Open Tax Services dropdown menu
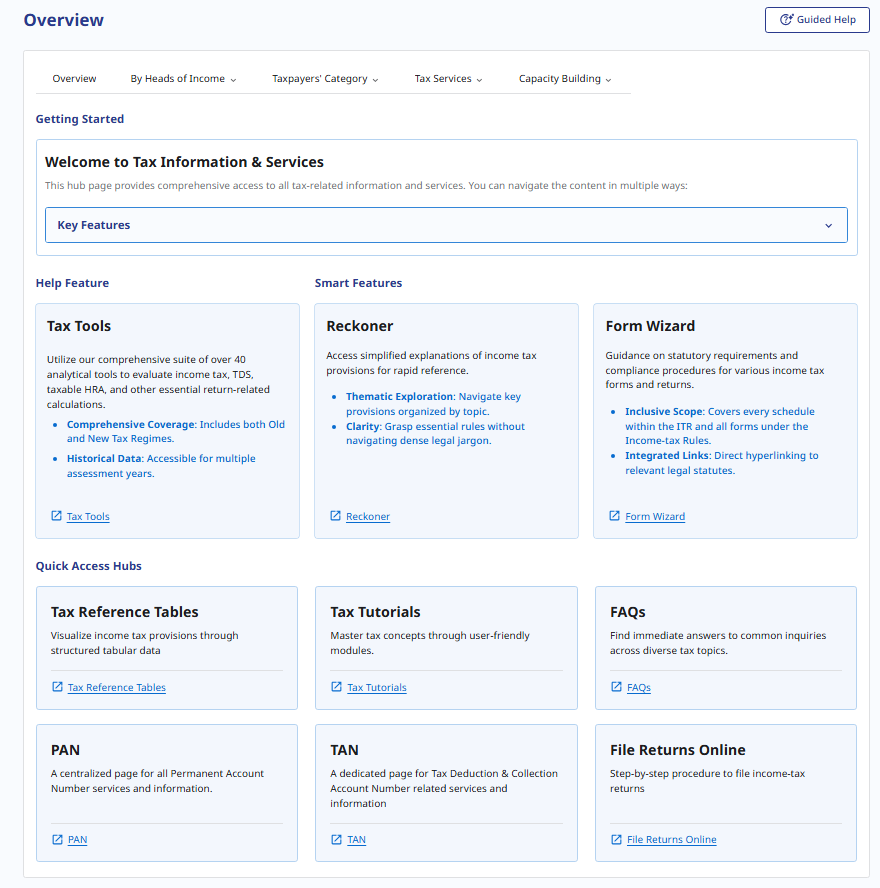 448,79
